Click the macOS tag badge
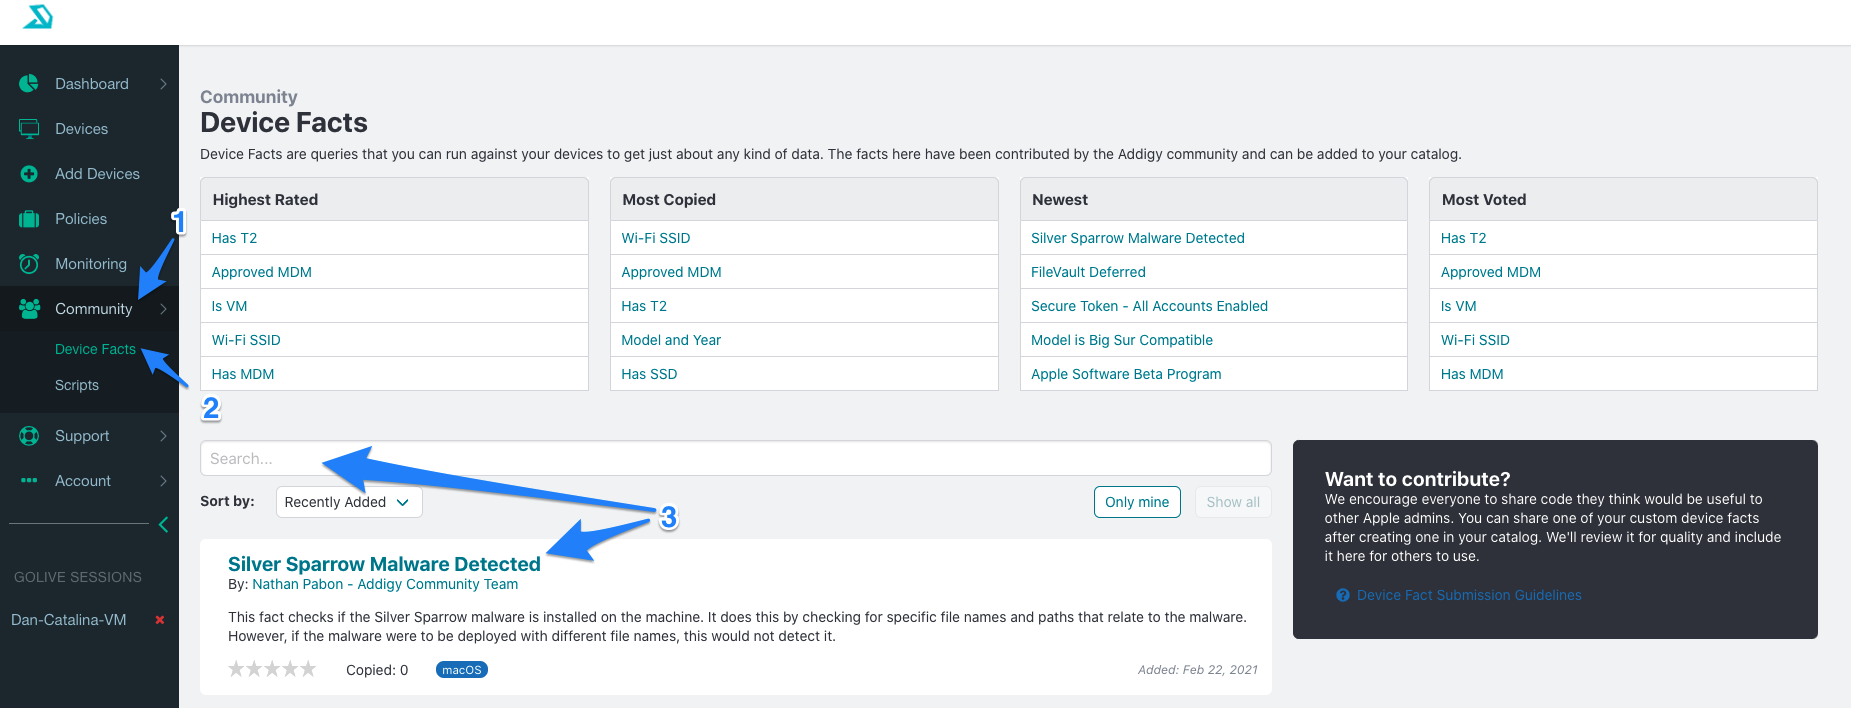Screen dimensions: 1851x708 (x=462, y=670)
